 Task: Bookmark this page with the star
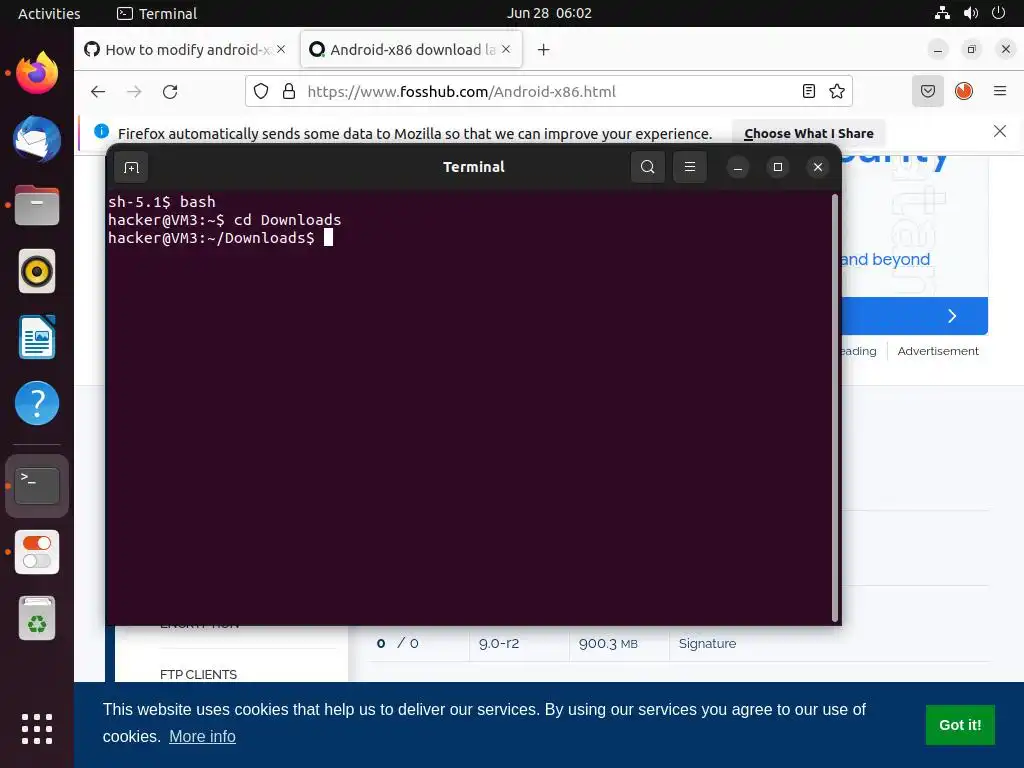[x=837, y=91]
